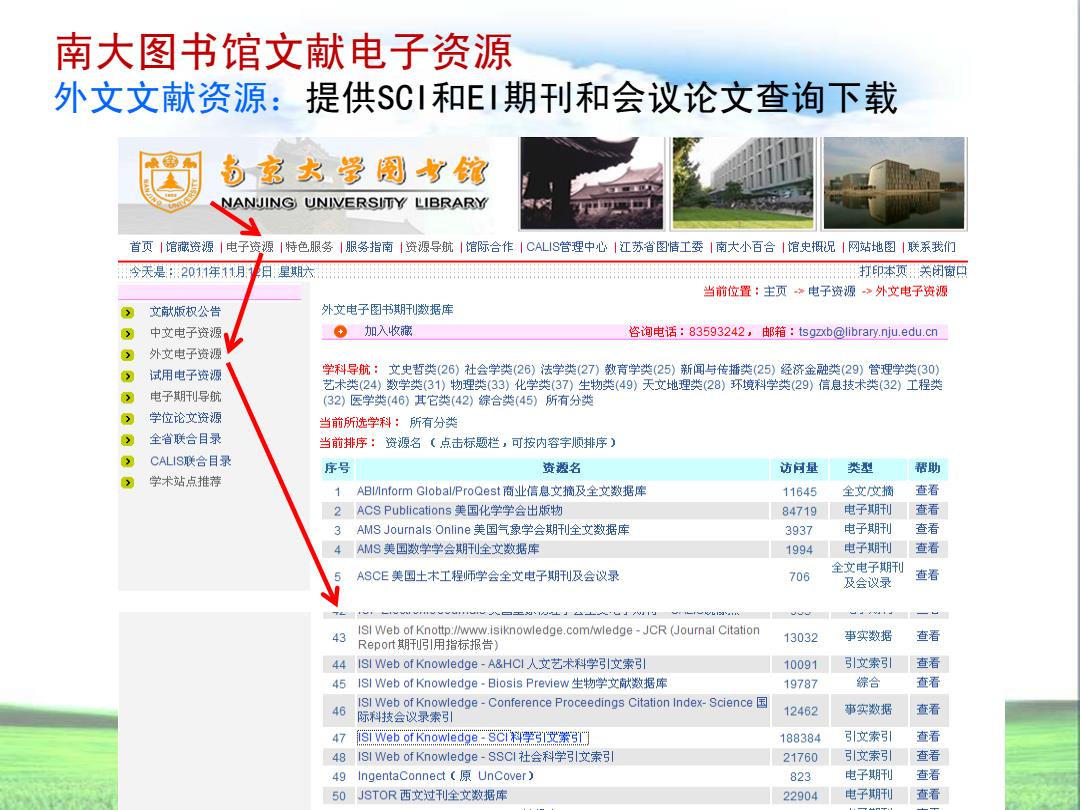Sort by the 序号 column header
This screenshot has width=1080, height=810.
point(337,468)
